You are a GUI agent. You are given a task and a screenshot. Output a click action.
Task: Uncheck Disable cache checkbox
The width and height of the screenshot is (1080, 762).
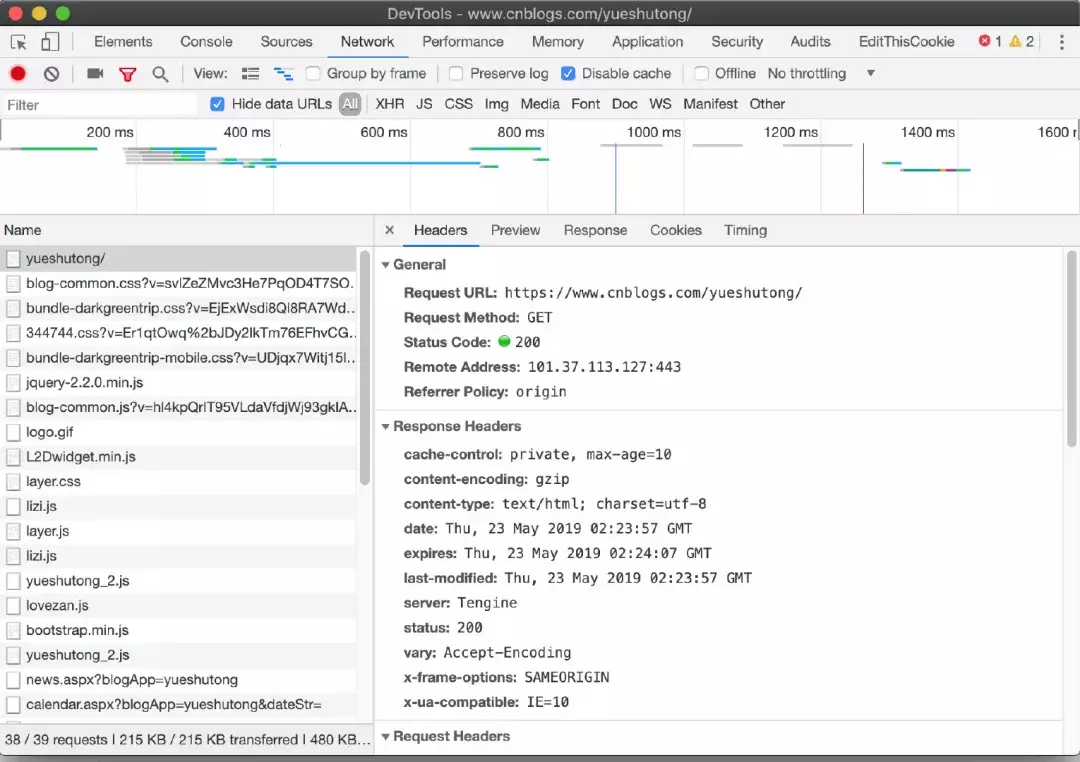pyautogui.click(x=568, y=74)
